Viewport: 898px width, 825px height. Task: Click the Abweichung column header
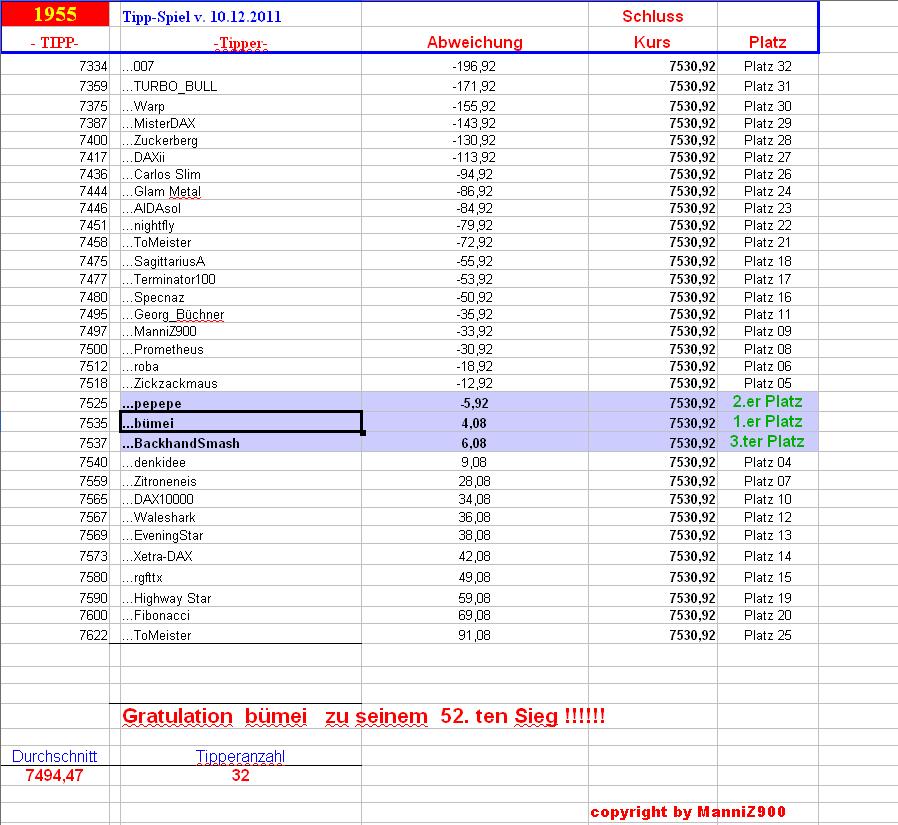coord(475,42)
